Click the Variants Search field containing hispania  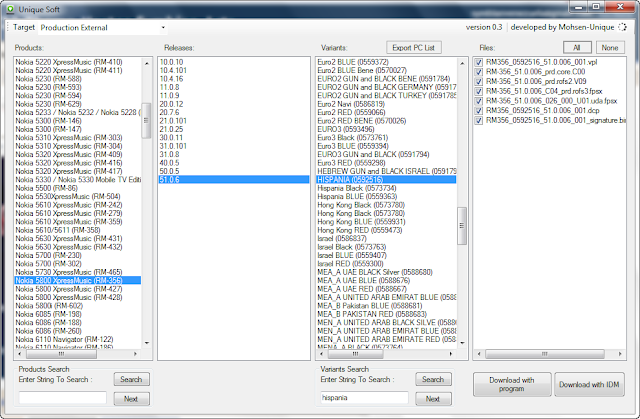tap(364, 398)
